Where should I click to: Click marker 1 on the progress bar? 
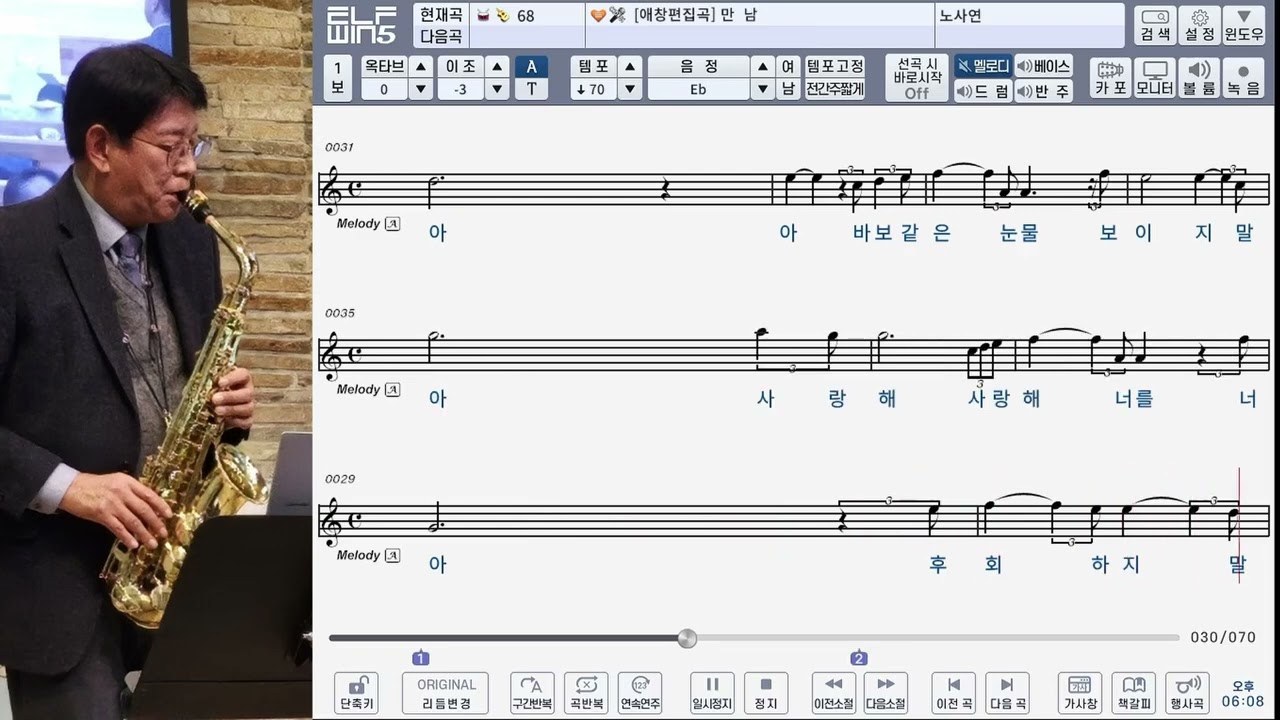420,658
